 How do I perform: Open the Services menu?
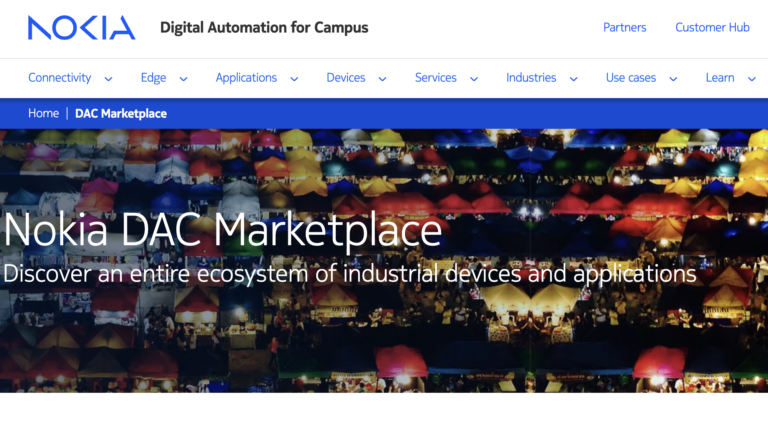435,77
